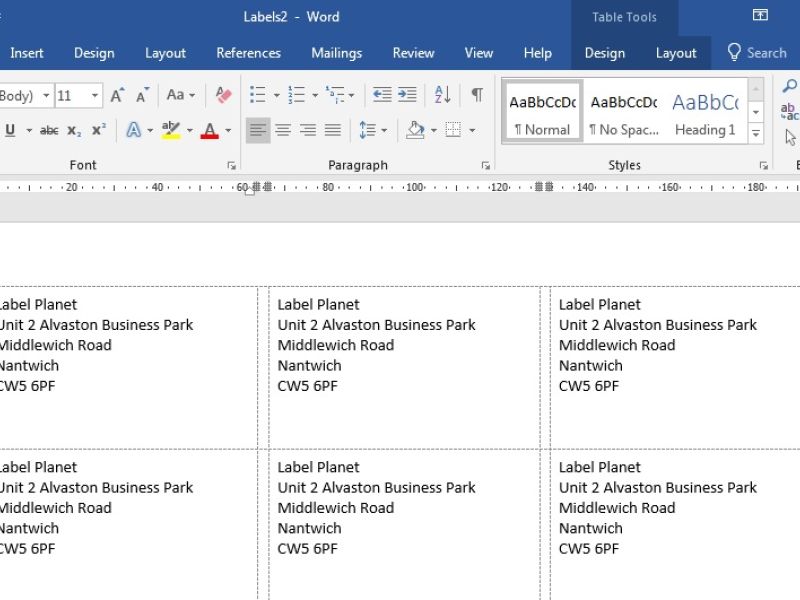The image size is (800, 600).
Task: Apply subscript formatting
Action: click(74, 130)
